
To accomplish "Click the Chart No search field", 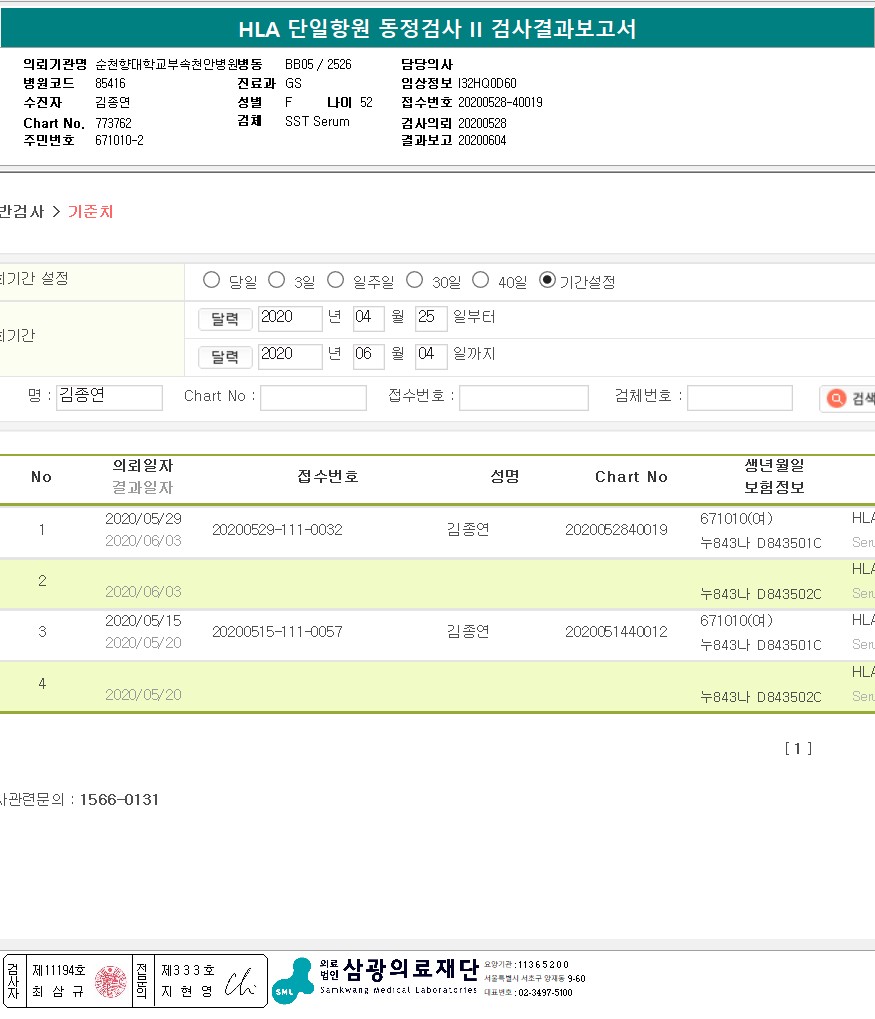I will [313, 398].
